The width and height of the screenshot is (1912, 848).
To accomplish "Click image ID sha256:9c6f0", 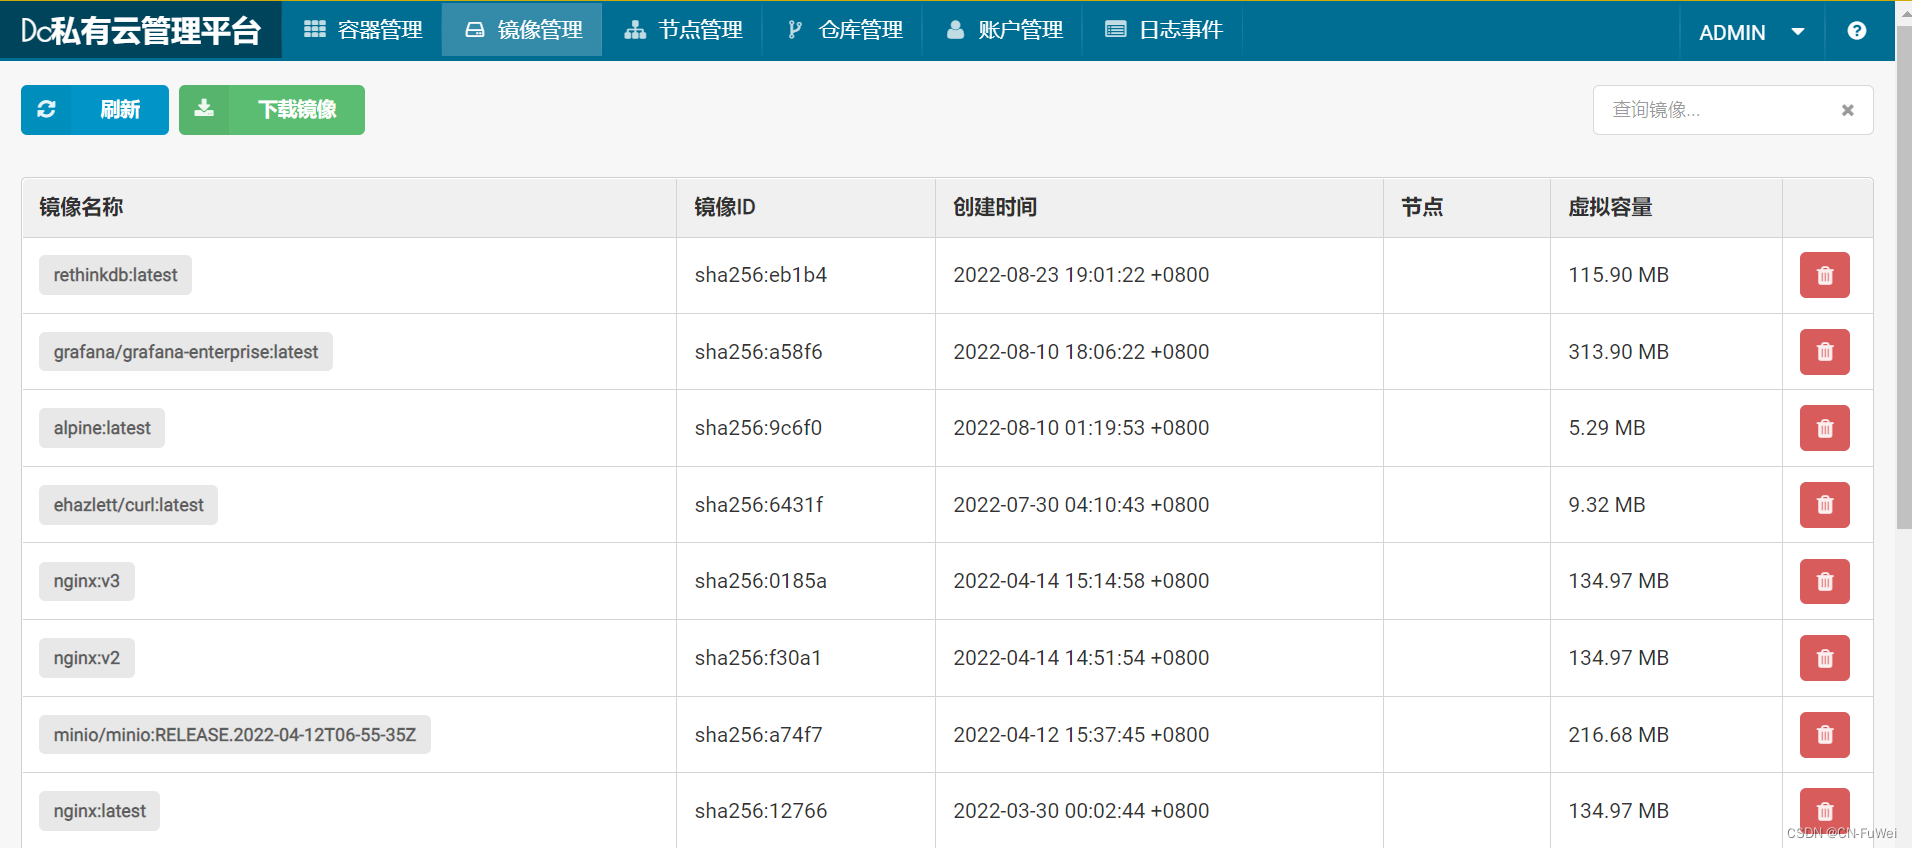I will click(x=758, y=428).
